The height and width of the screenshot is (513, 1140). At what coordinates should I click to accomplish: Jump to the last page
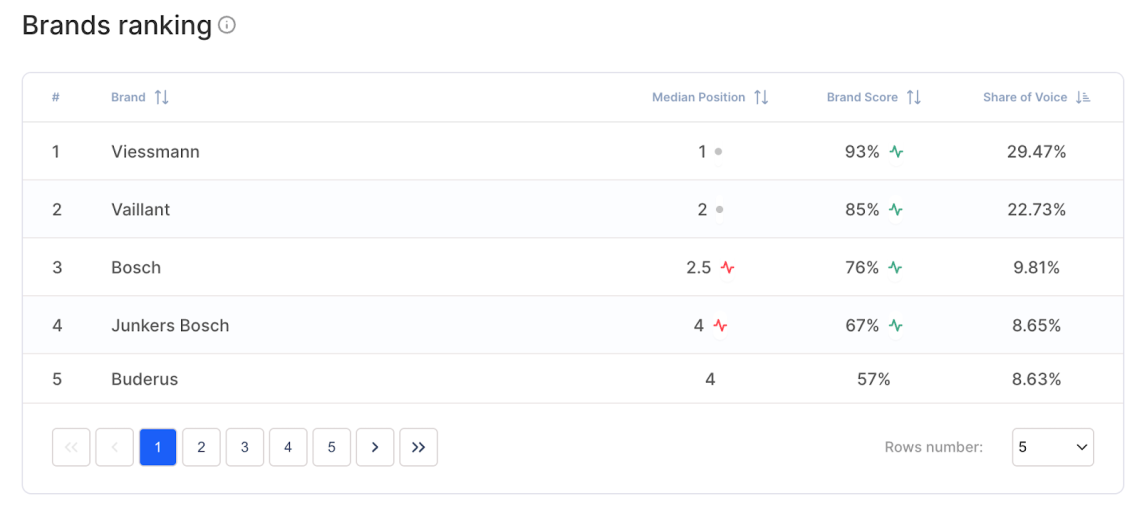tap(418, 447)
